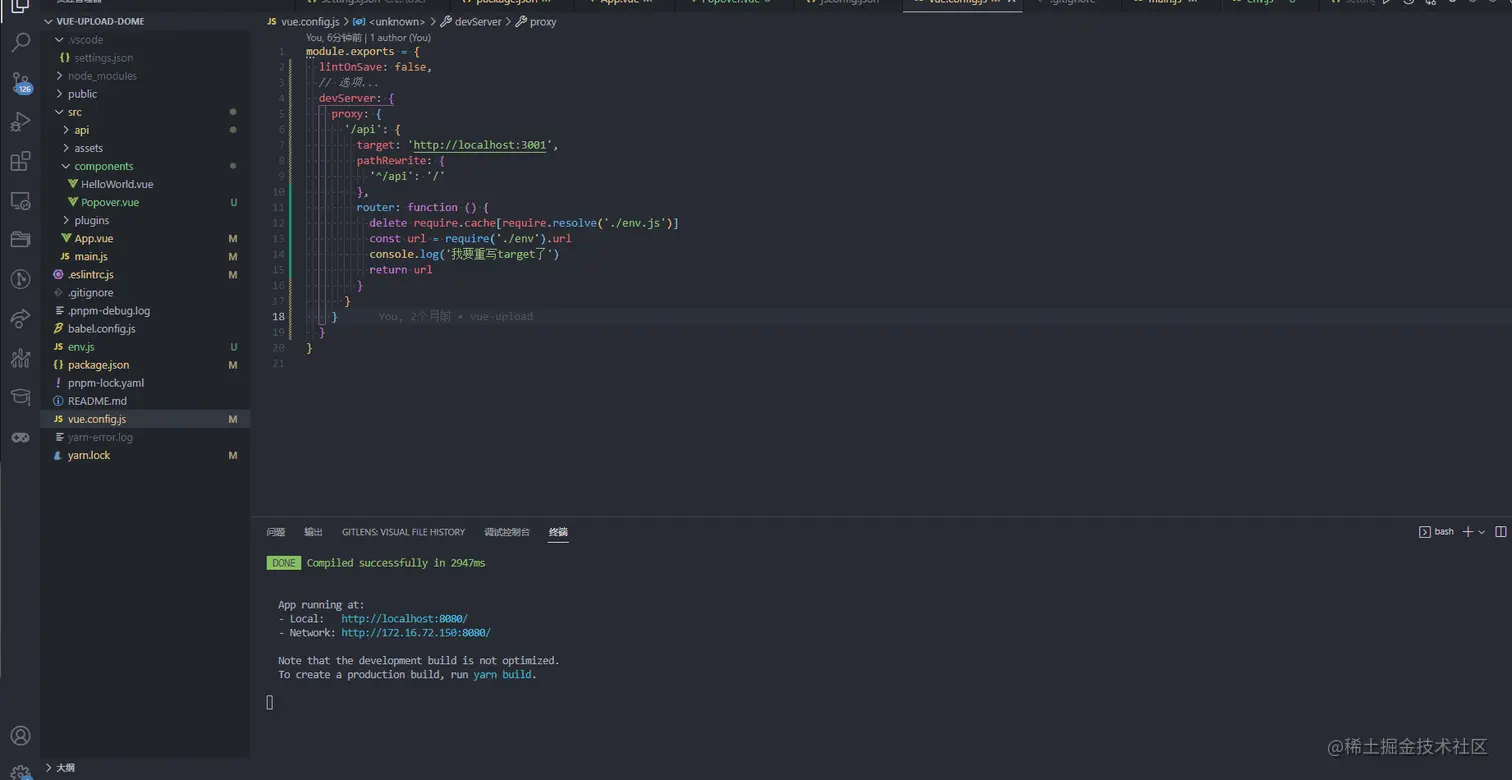This screenshot has width=1512, height=780.
Task: Switch to the 调试控制台 panel tab
Action: tap(507, 532)
